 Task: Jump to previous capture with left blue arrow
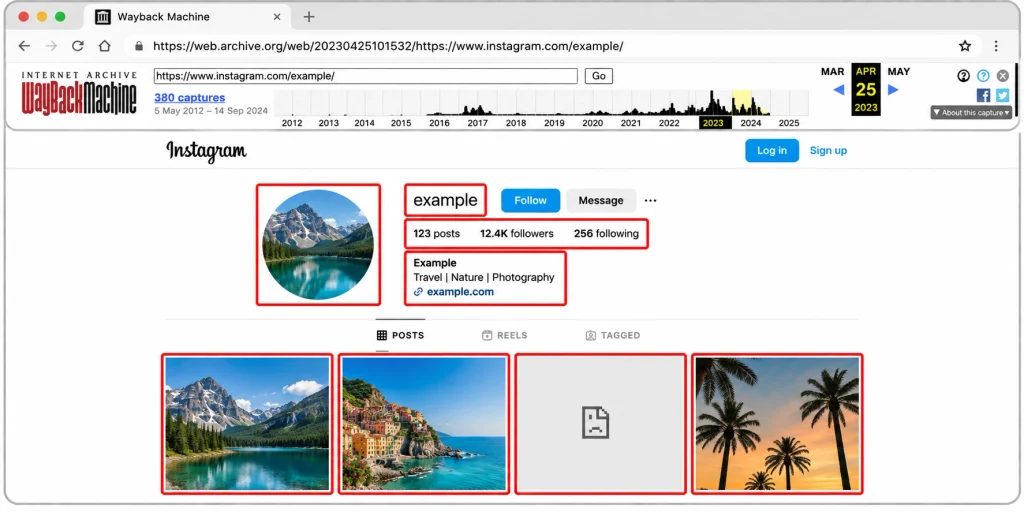tap(839, 89)
